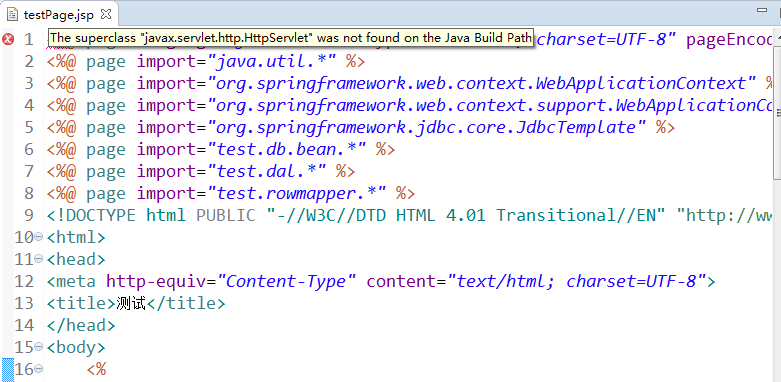Click the HttpServlet superclass error tooltip

point(291,38)
